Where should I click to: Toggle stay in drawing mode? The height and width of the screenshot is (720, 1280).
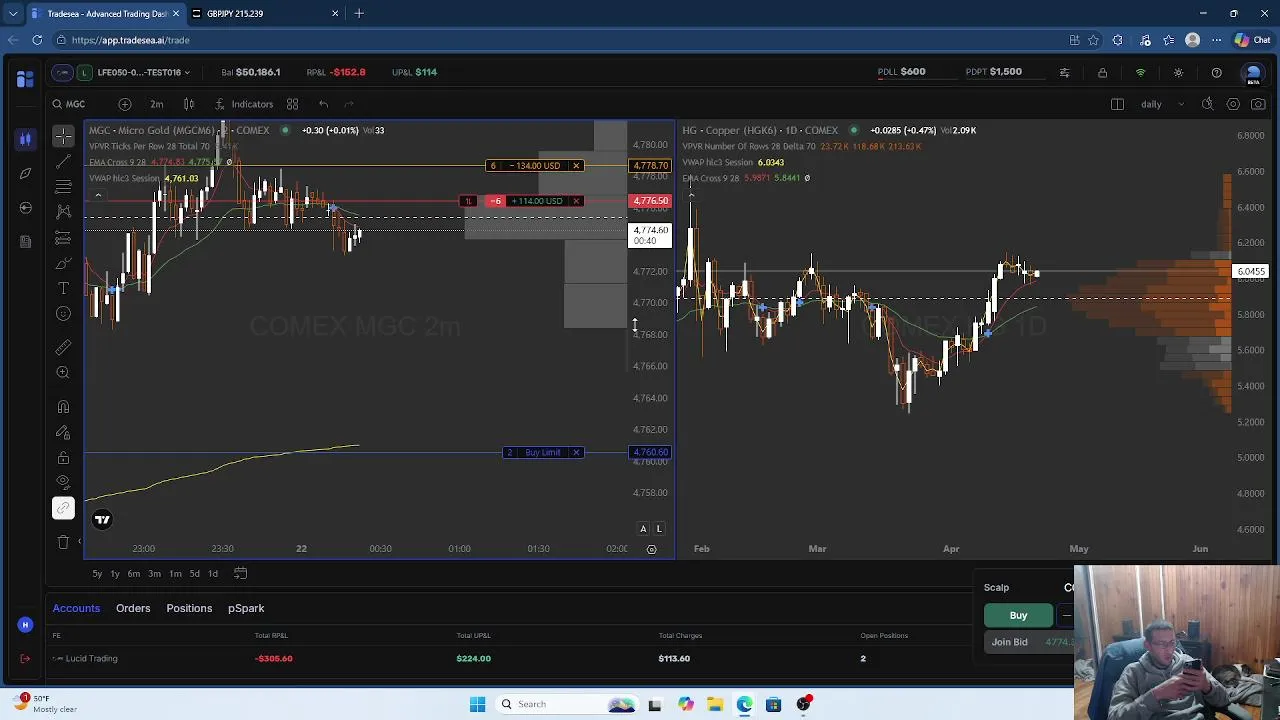point(63,432)
